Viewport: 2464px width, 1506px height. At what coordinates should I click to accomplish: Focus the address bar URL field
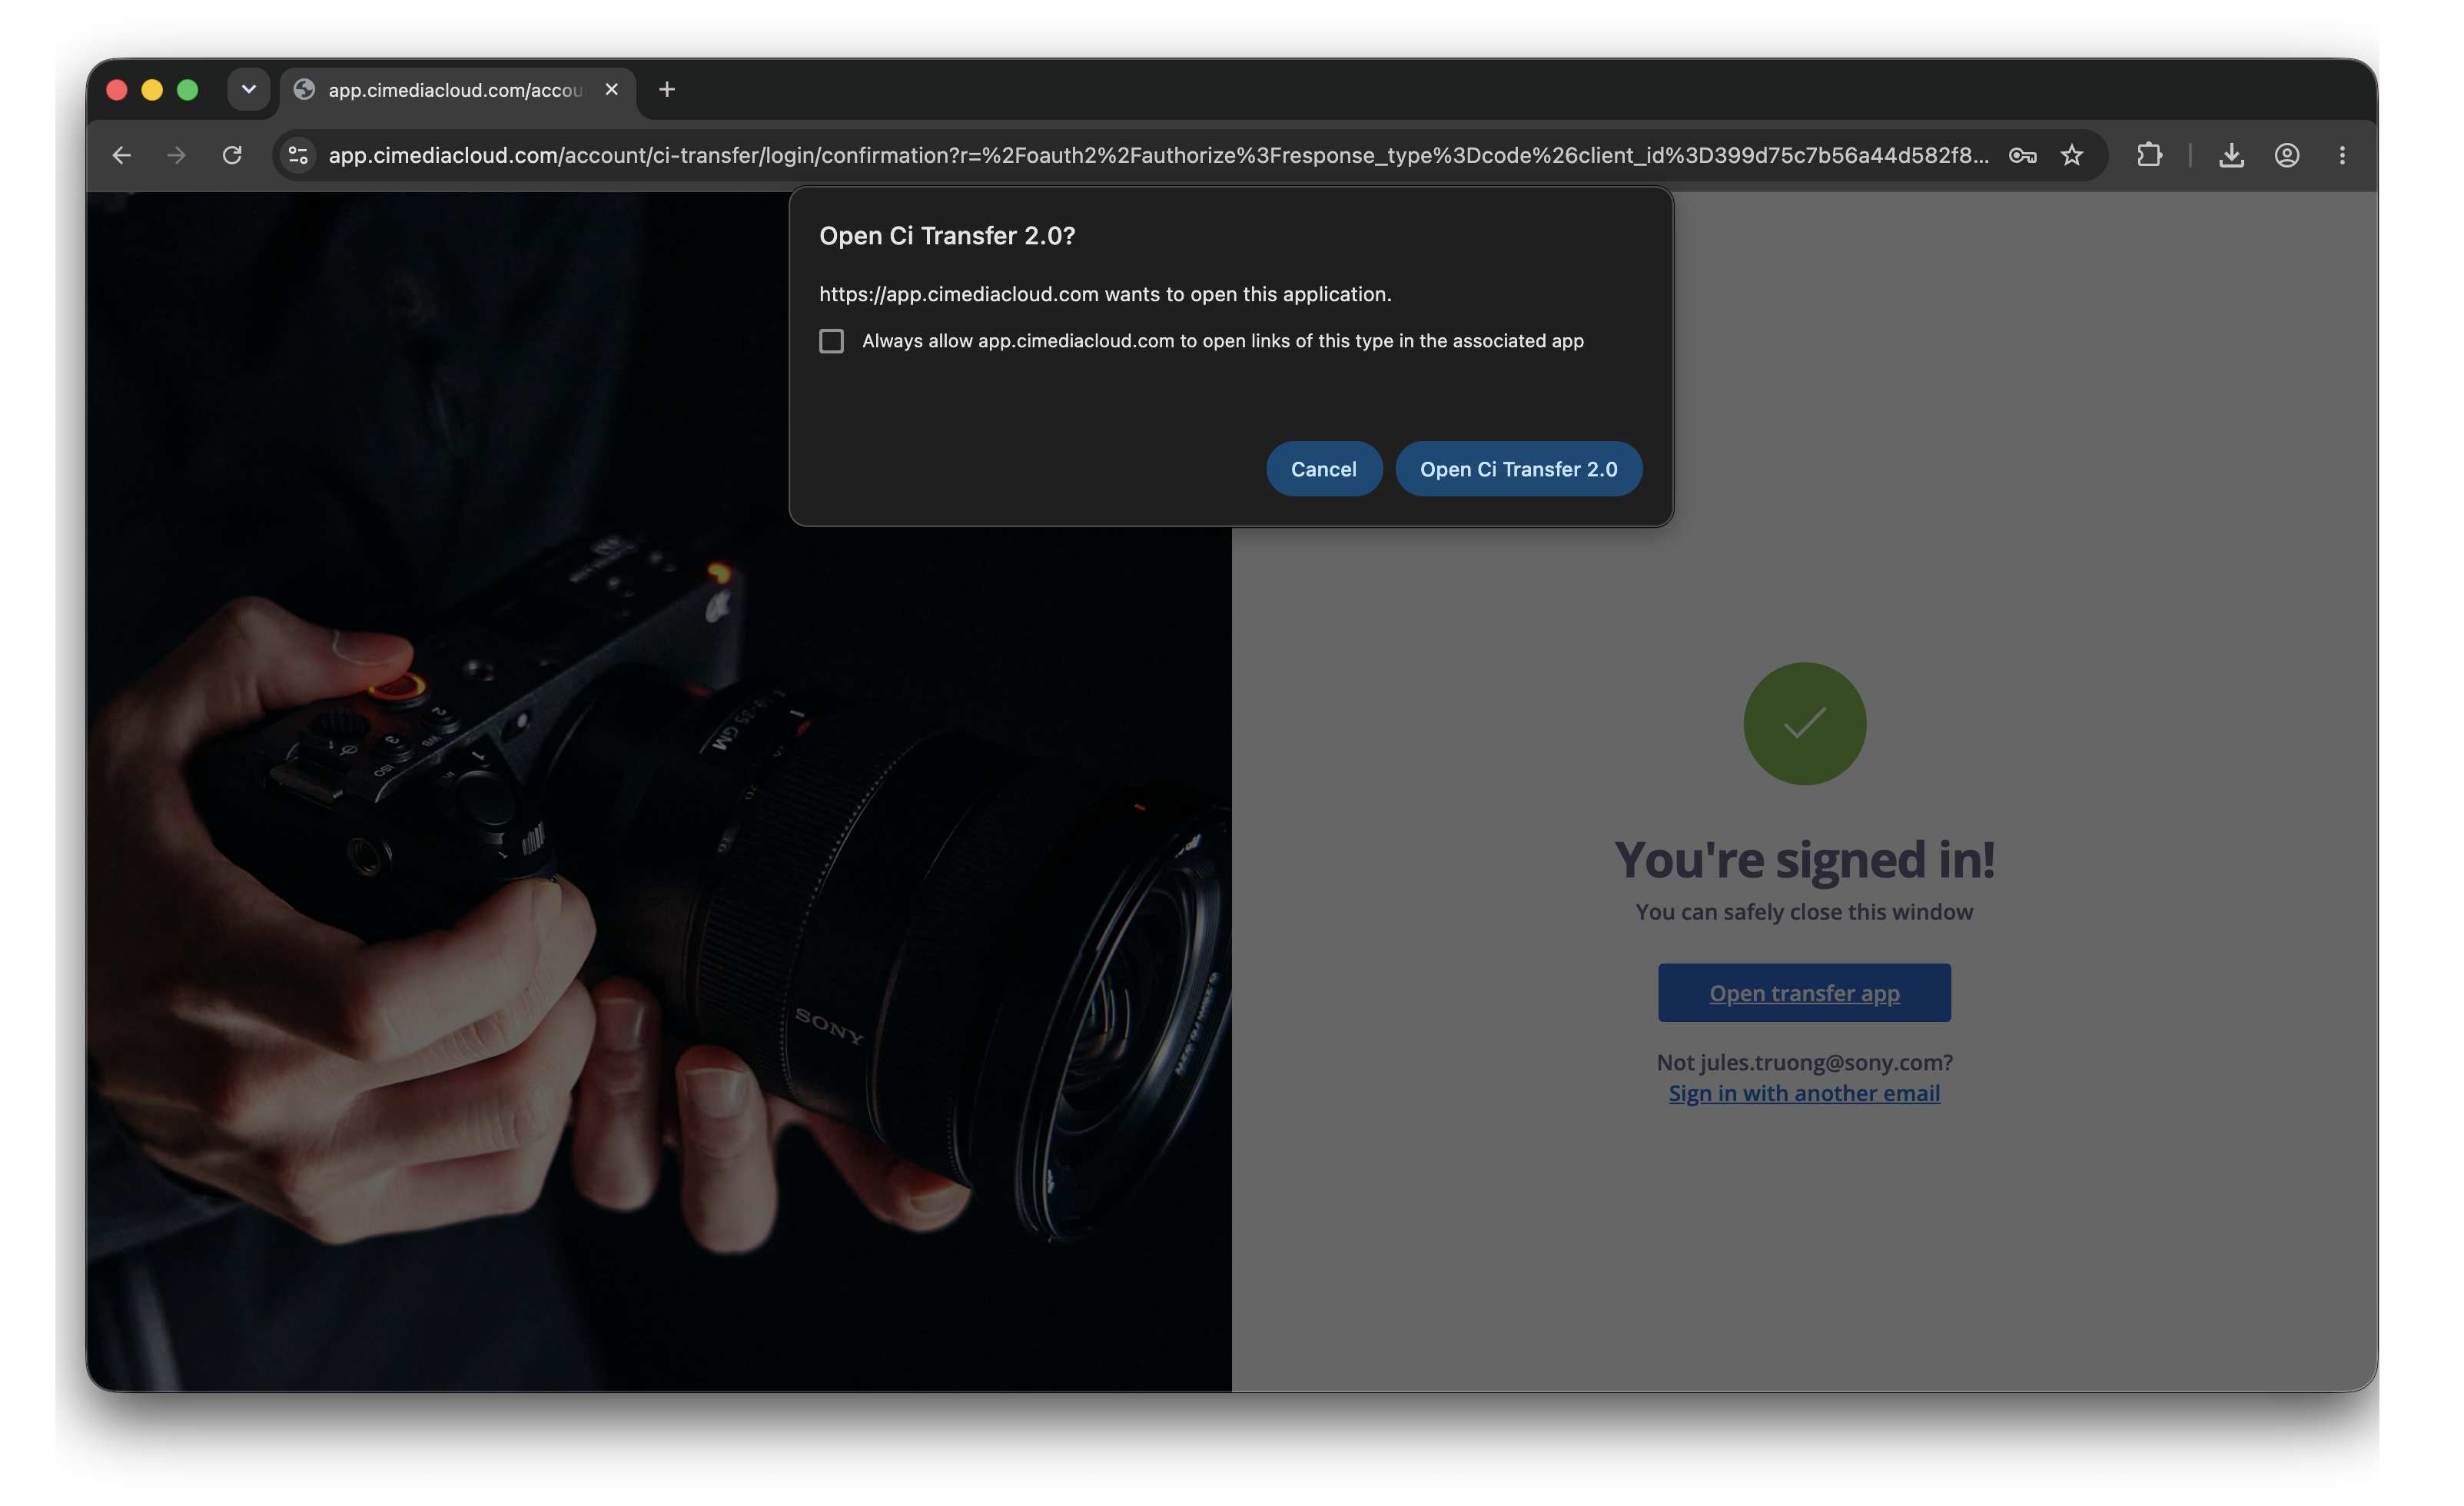click(1158, 156)
